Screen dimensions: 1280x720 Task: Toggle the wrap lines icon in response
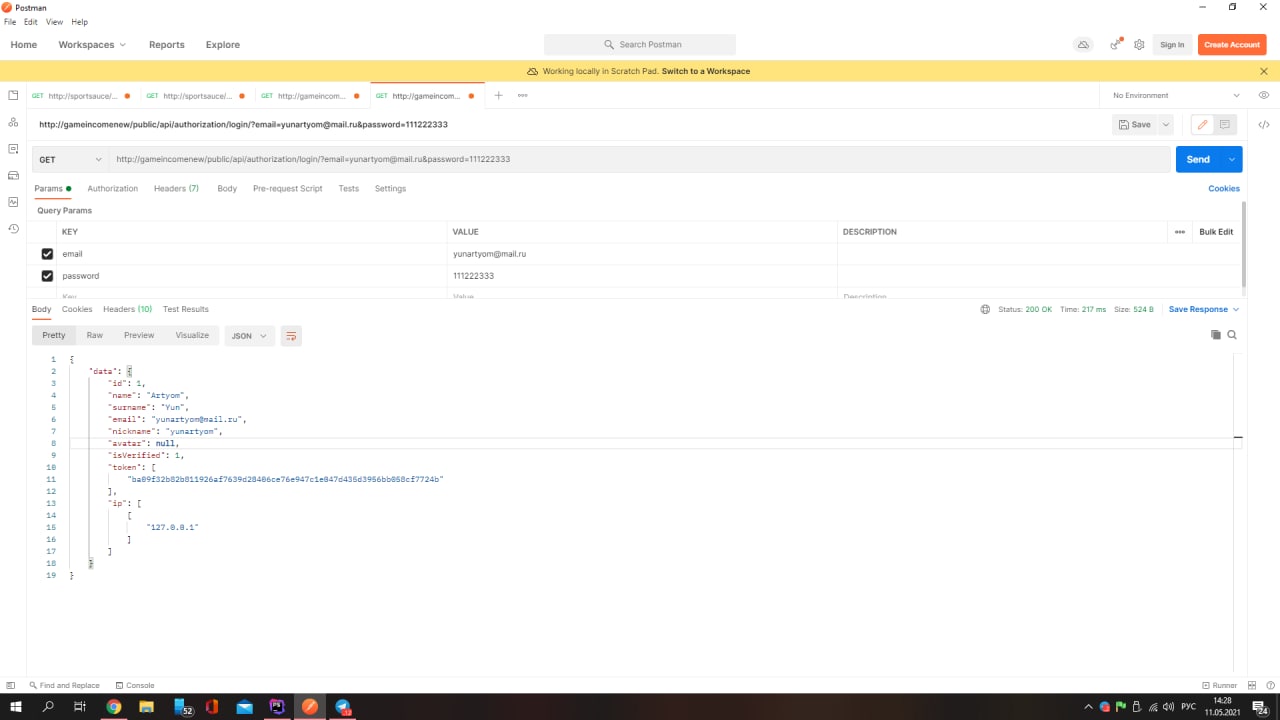click(x=291, y=336)
